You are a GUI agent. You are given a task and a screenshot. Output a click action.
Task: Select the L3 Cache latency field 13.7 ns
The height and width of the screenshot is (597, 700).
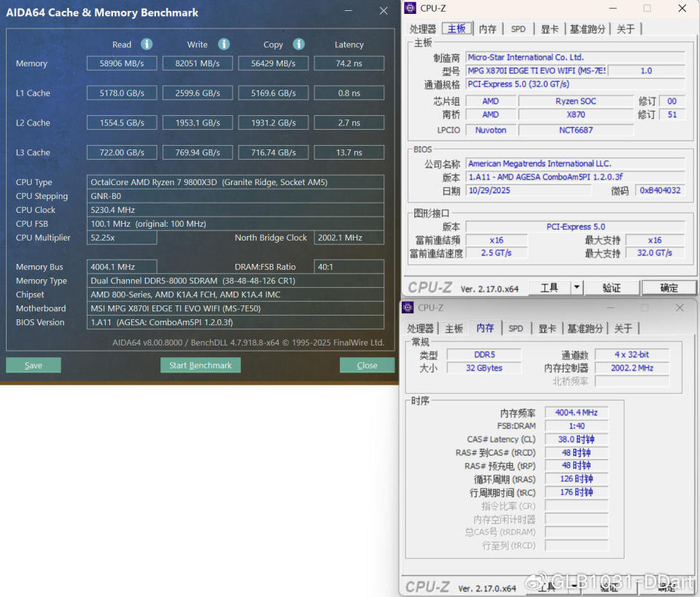click(x=349, y=152)
